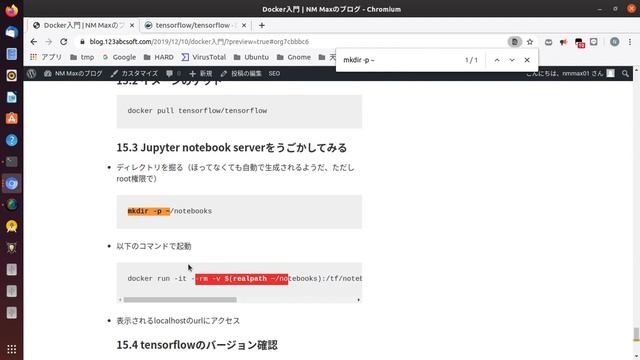The image size is (640, 360).
Task: Reload the current page
Action: pos(64,42)
